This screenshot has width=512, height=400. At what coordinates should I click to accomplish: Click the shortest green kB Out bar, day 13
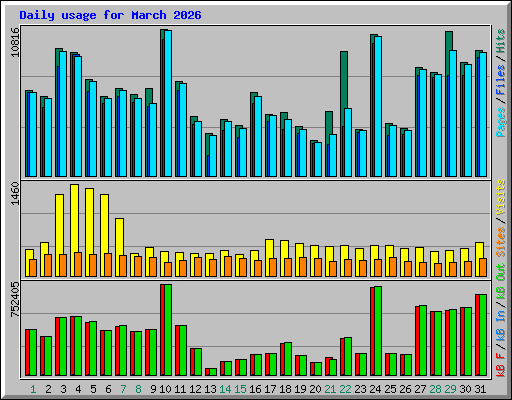click(x=213, y=372)
